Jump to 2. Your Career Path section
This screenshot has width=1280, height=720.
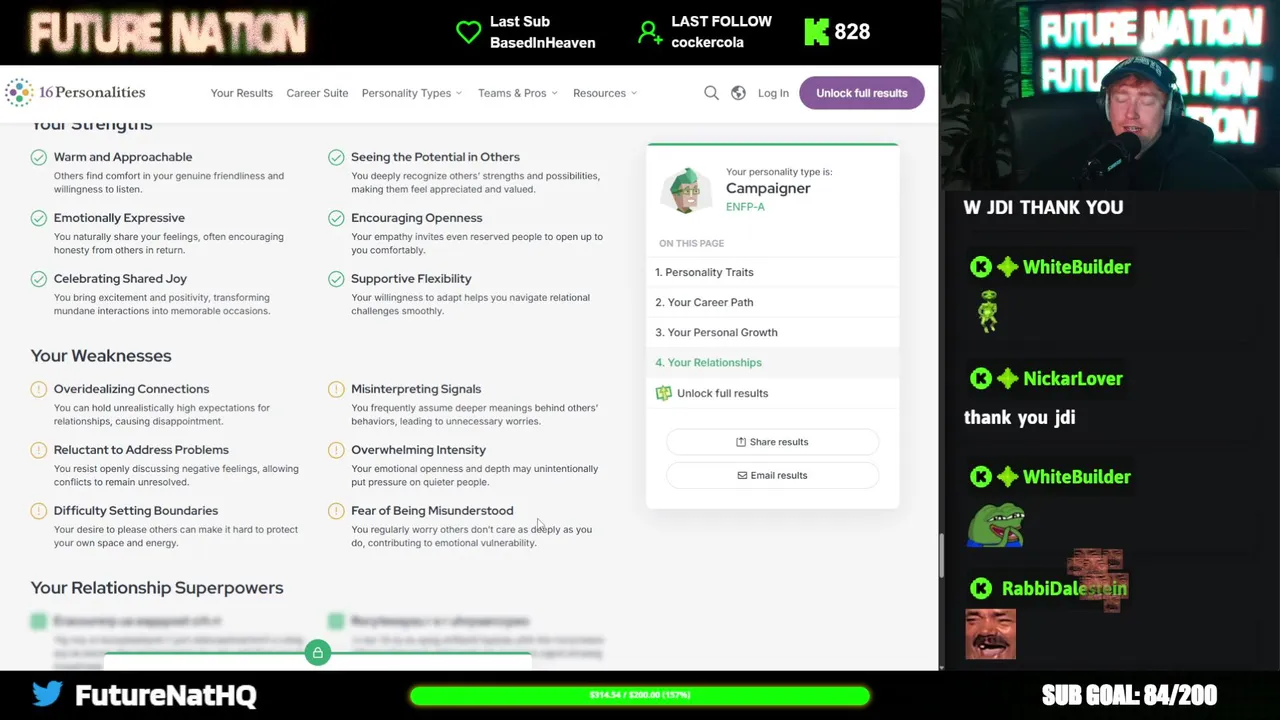tap(772, 302)
